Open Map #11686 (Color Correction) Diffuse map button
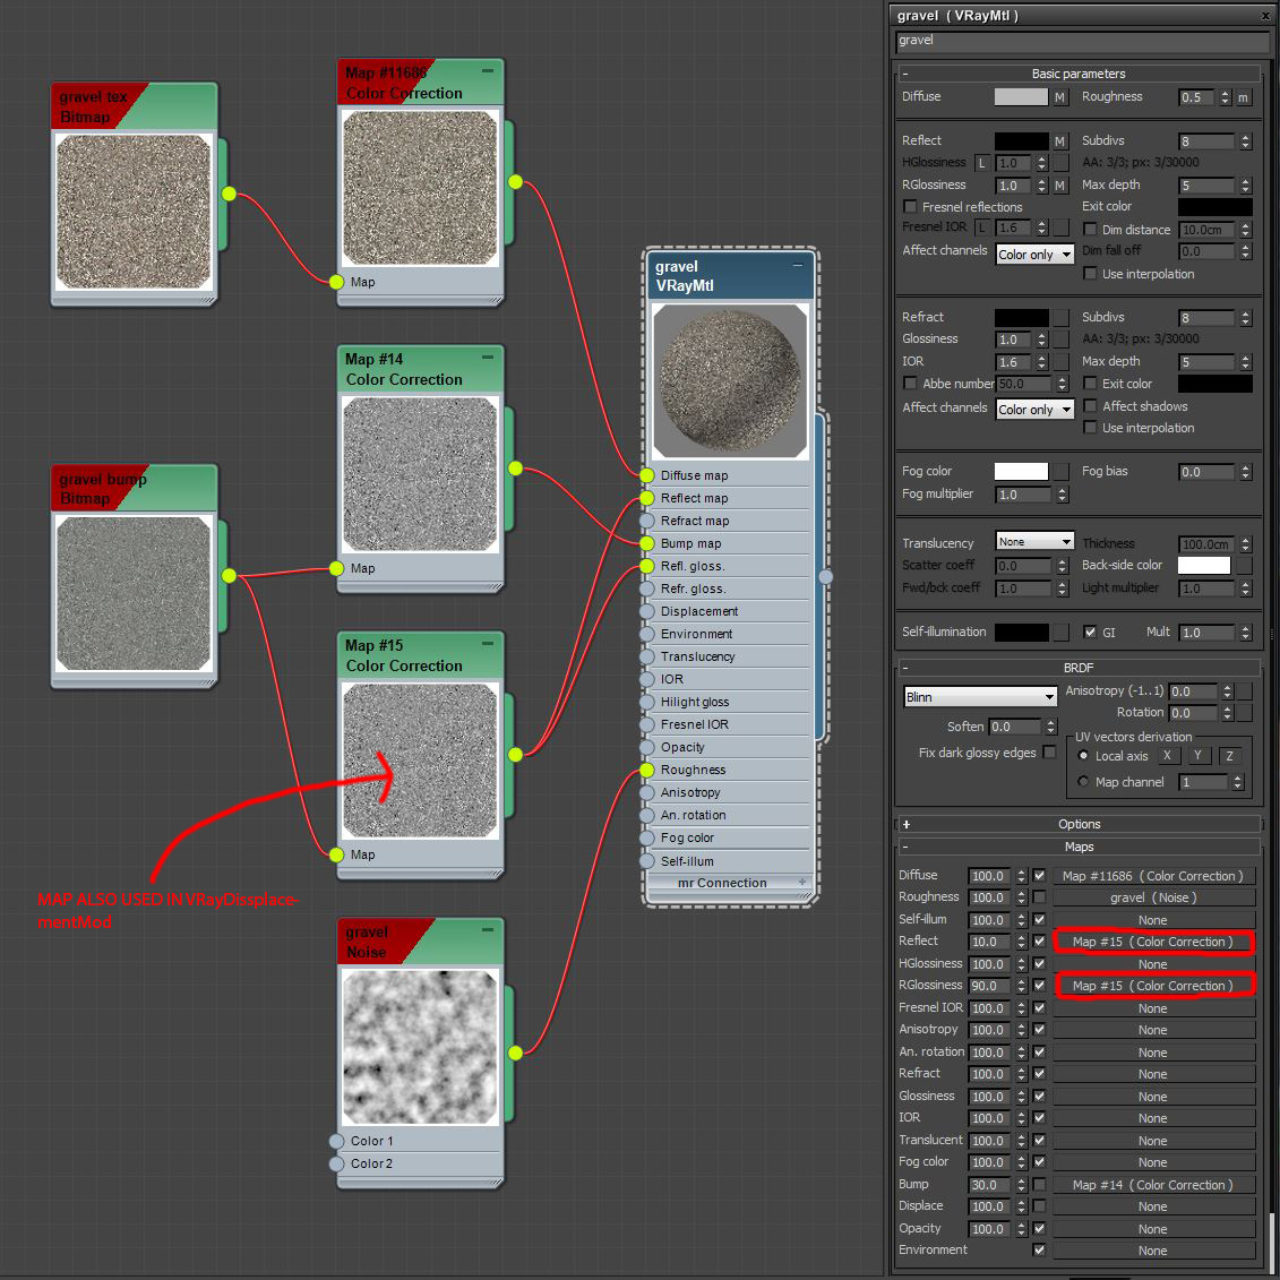This screenshot has width=1280, height=1280. (x=1153, y=876)
